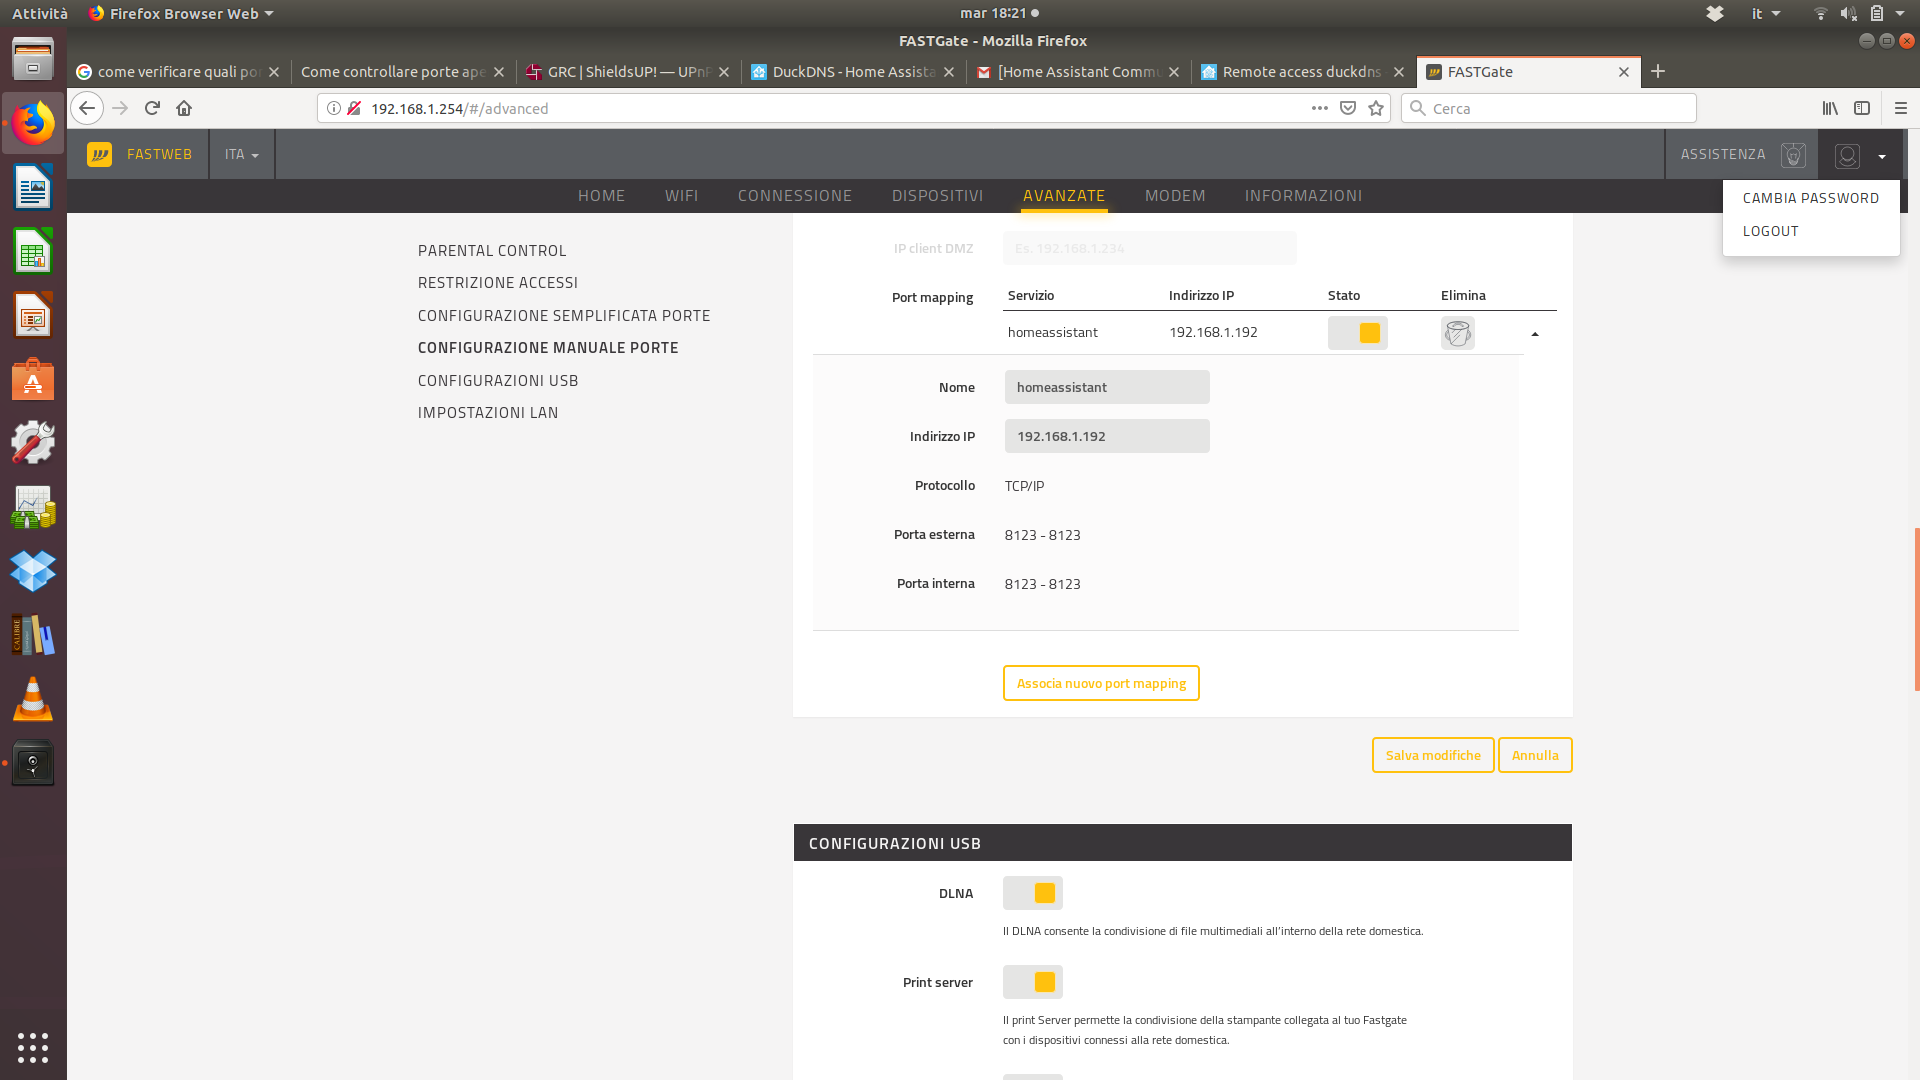The image size is (1920, 1080).
Task: Open the Firefox library icon
Action: tap(1829, 108)
